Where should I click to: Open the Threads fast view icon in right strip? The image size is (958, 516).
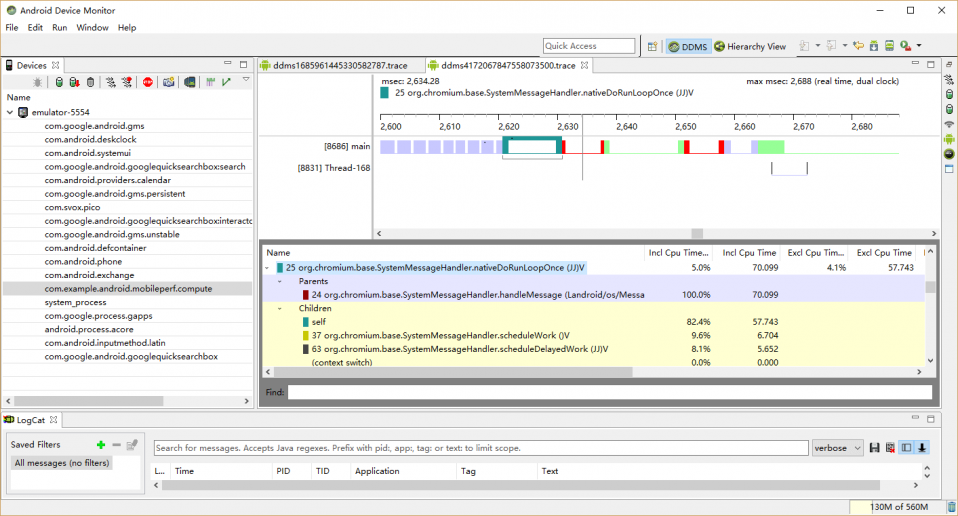[949, 79]
